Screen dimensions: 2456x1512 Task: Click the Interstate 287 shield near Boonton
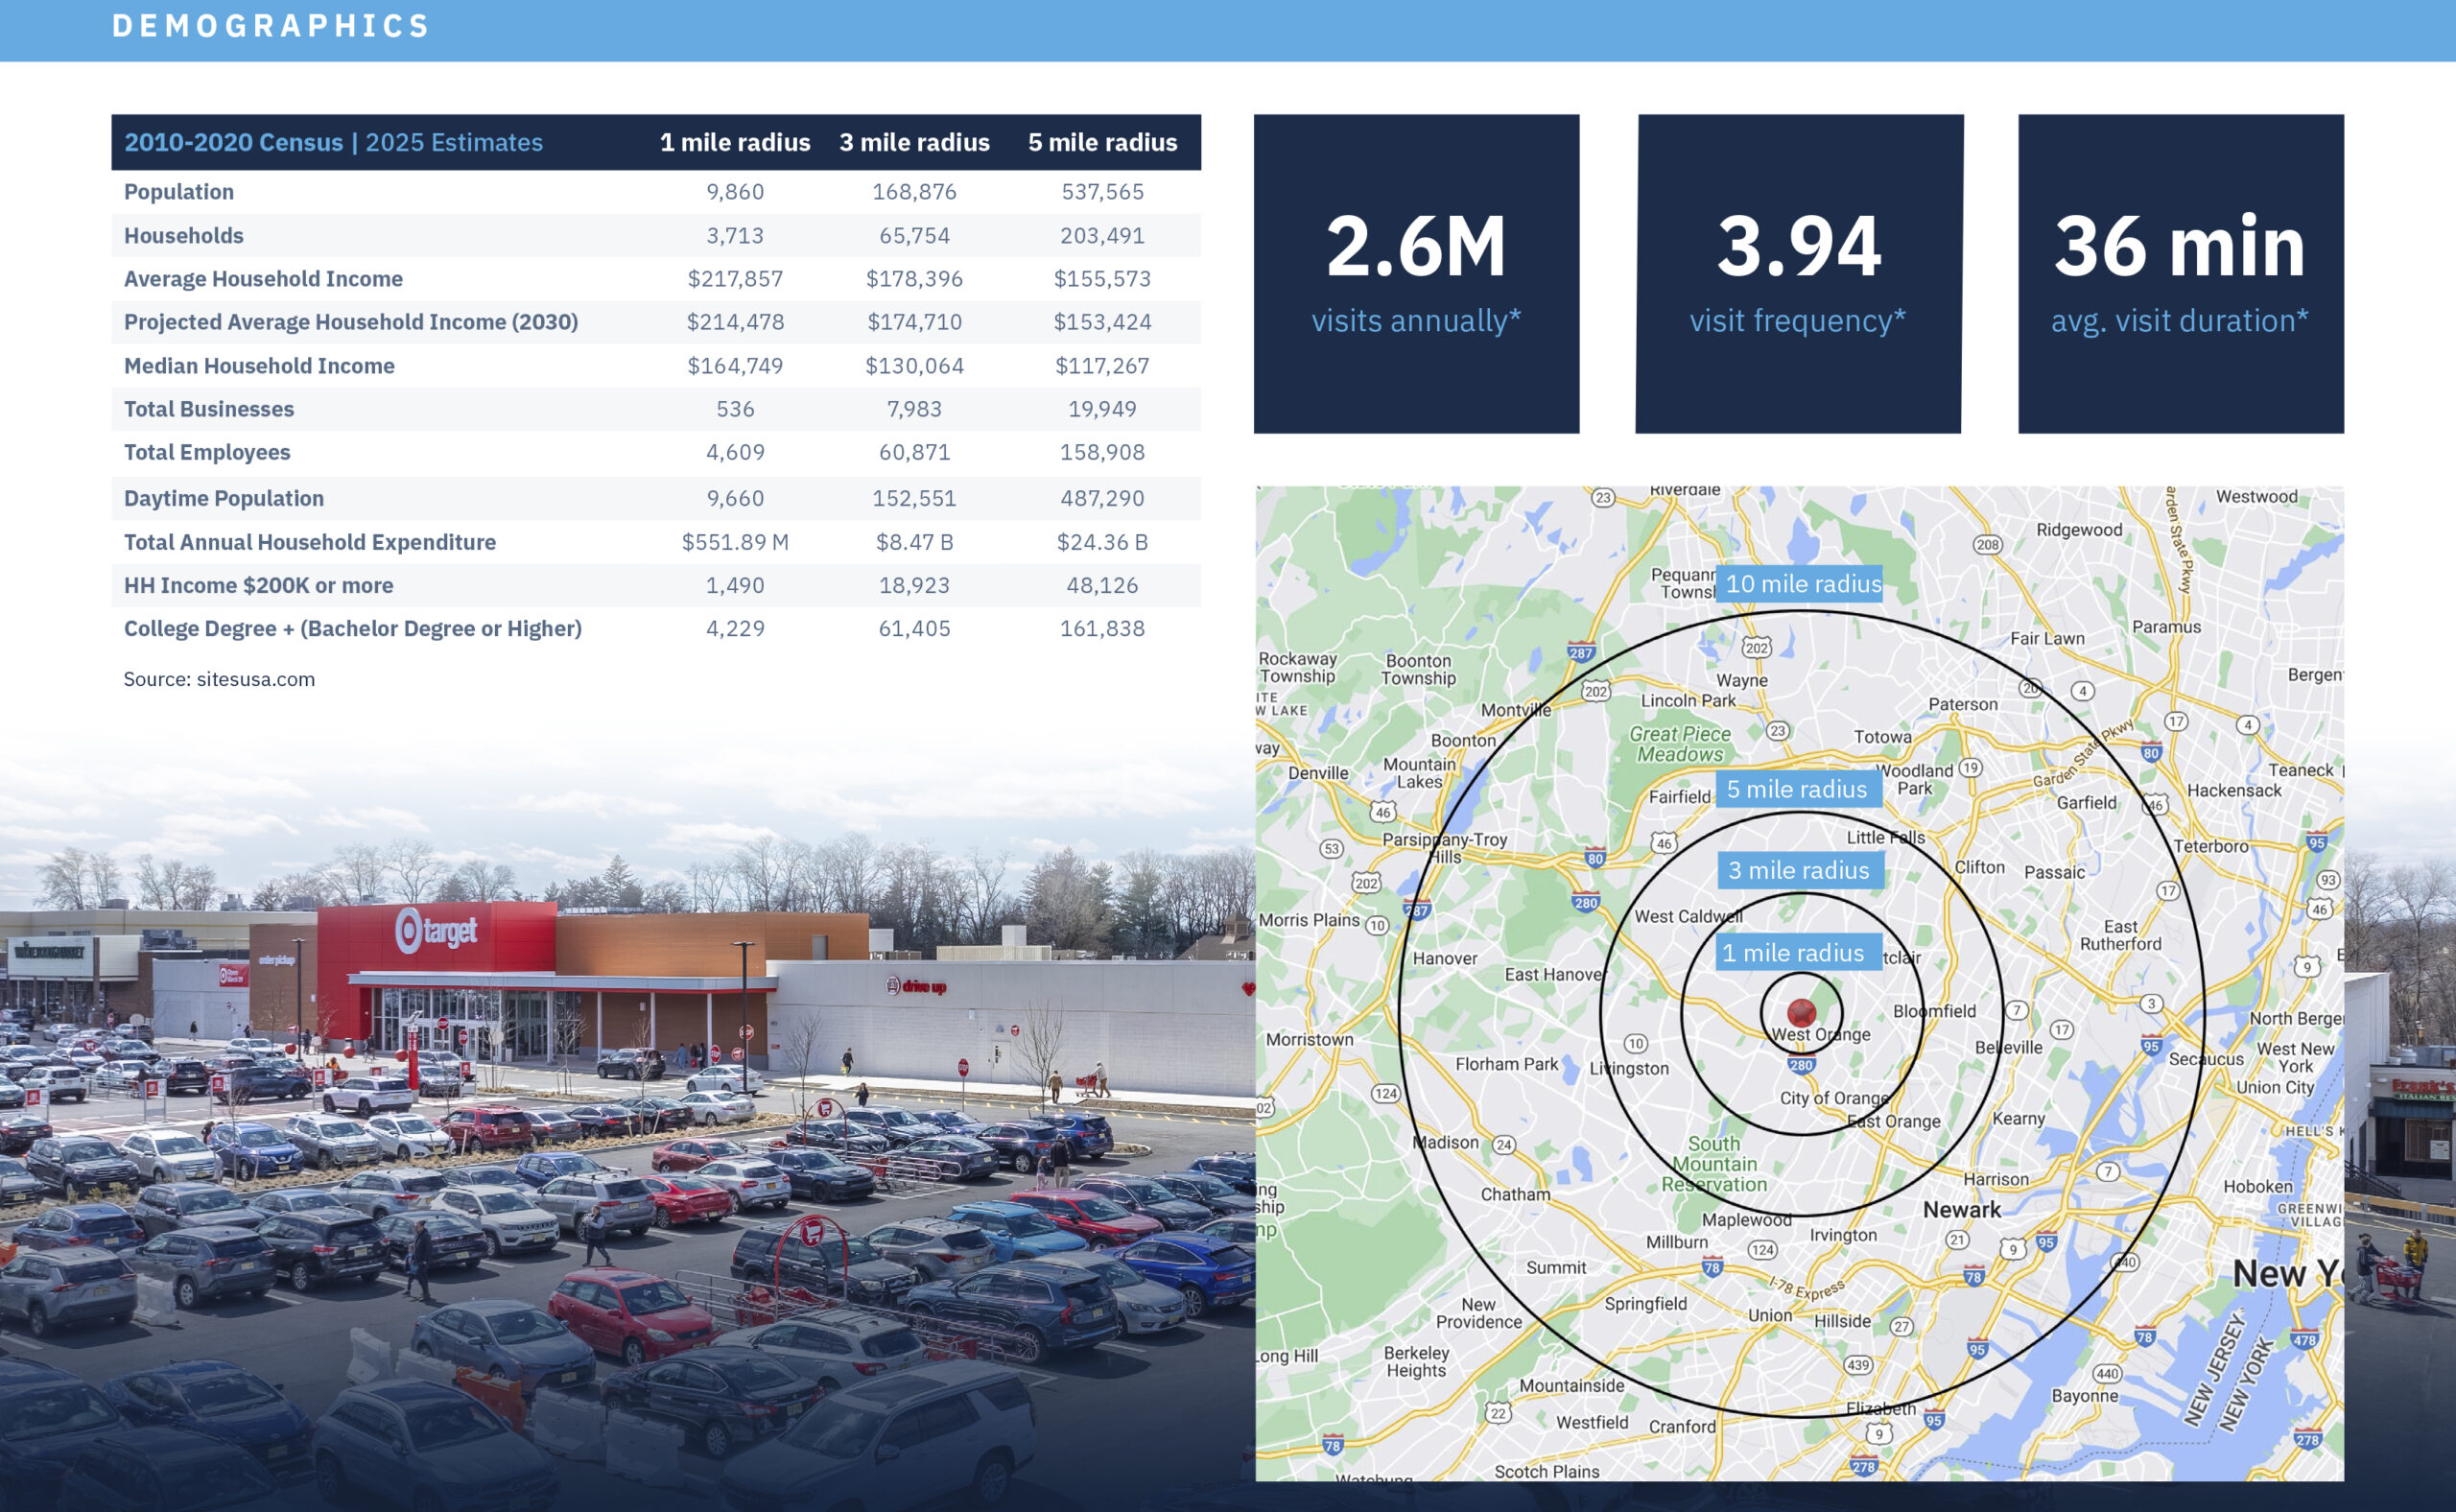(1580, 652)
